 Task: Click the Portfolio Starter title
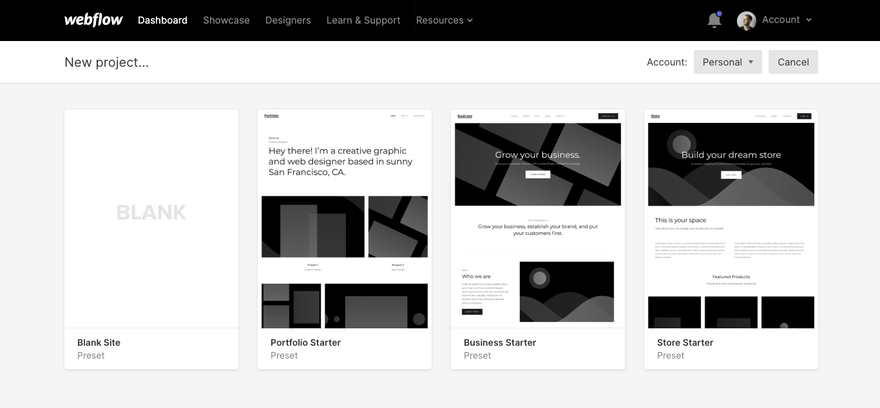click(305, 342)
